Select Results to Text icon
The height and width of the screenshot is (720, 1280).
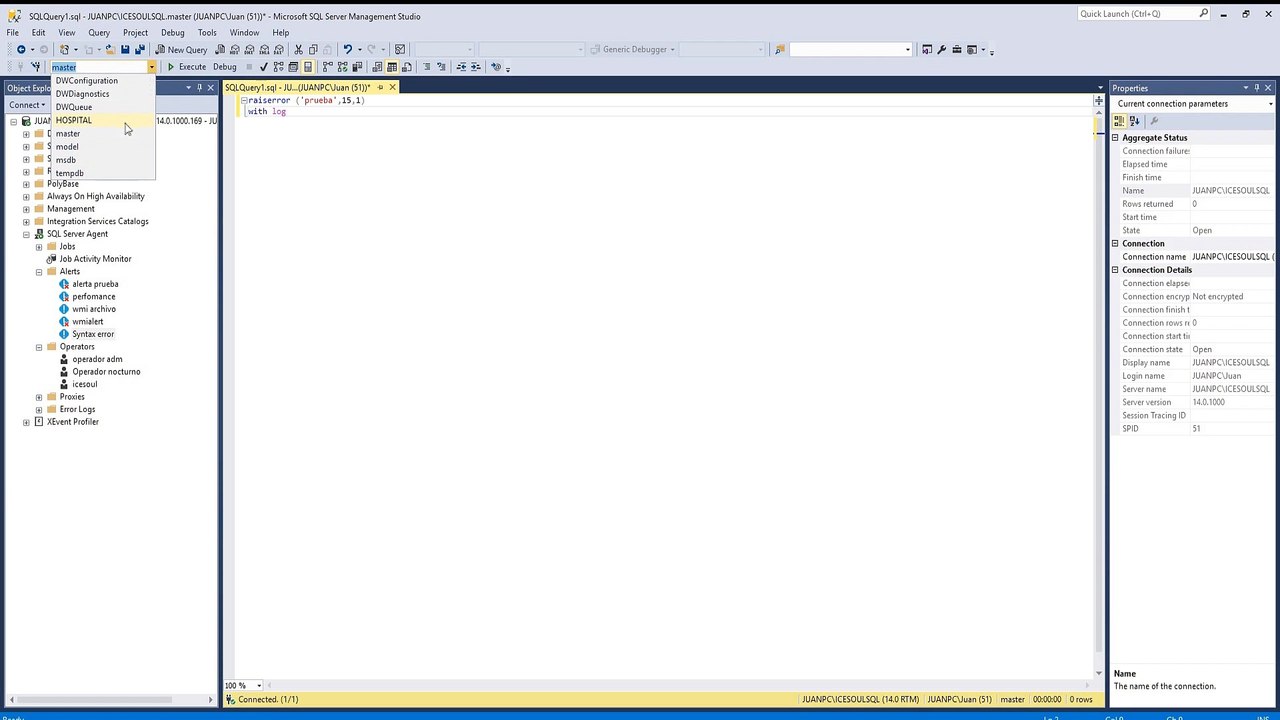coord(377,67)
